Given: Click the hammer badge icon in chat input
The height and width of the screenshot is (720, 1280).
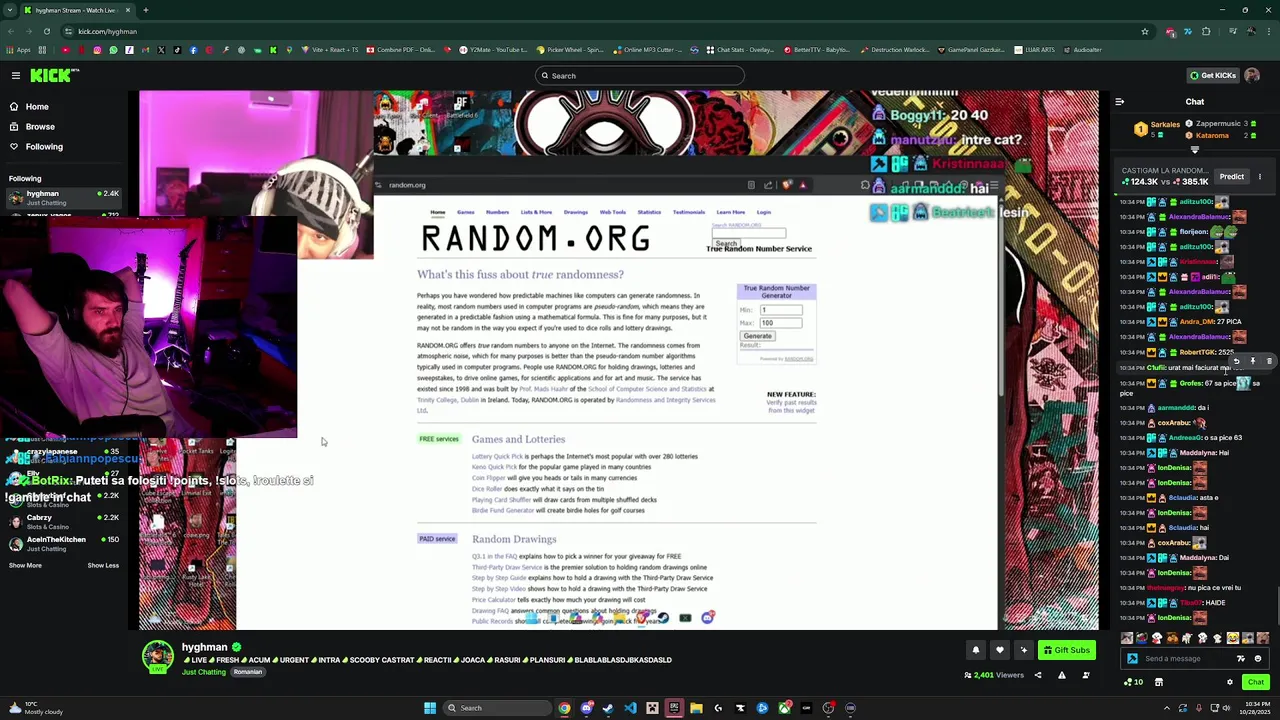Looking at the screenshot, I should [x=1132, y=658].
